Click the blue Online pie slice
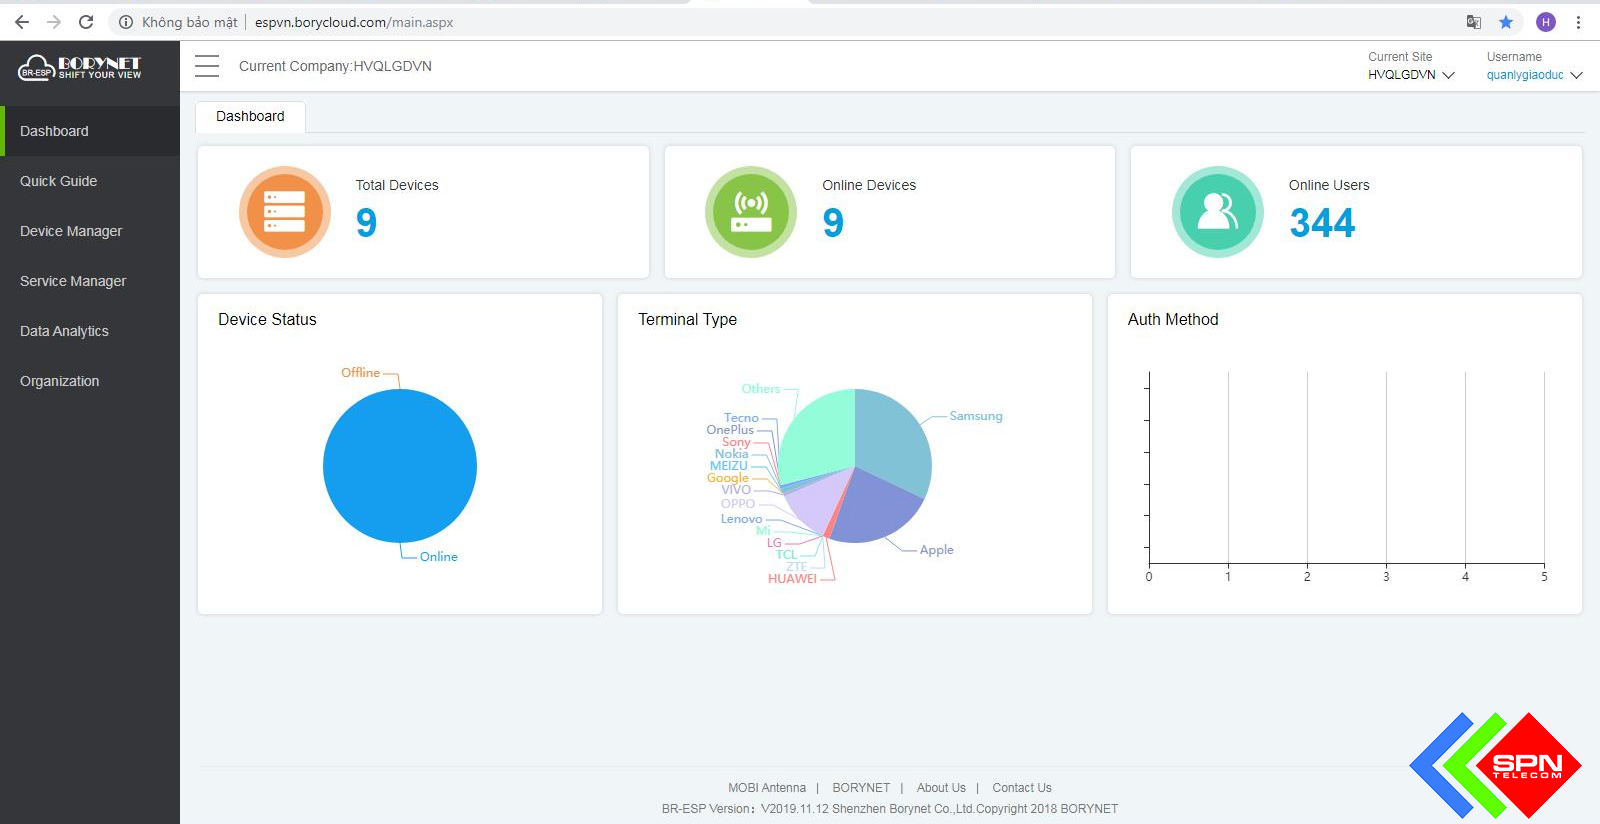The height and width of the screenshot is (824, 1600). coord(400,466)
